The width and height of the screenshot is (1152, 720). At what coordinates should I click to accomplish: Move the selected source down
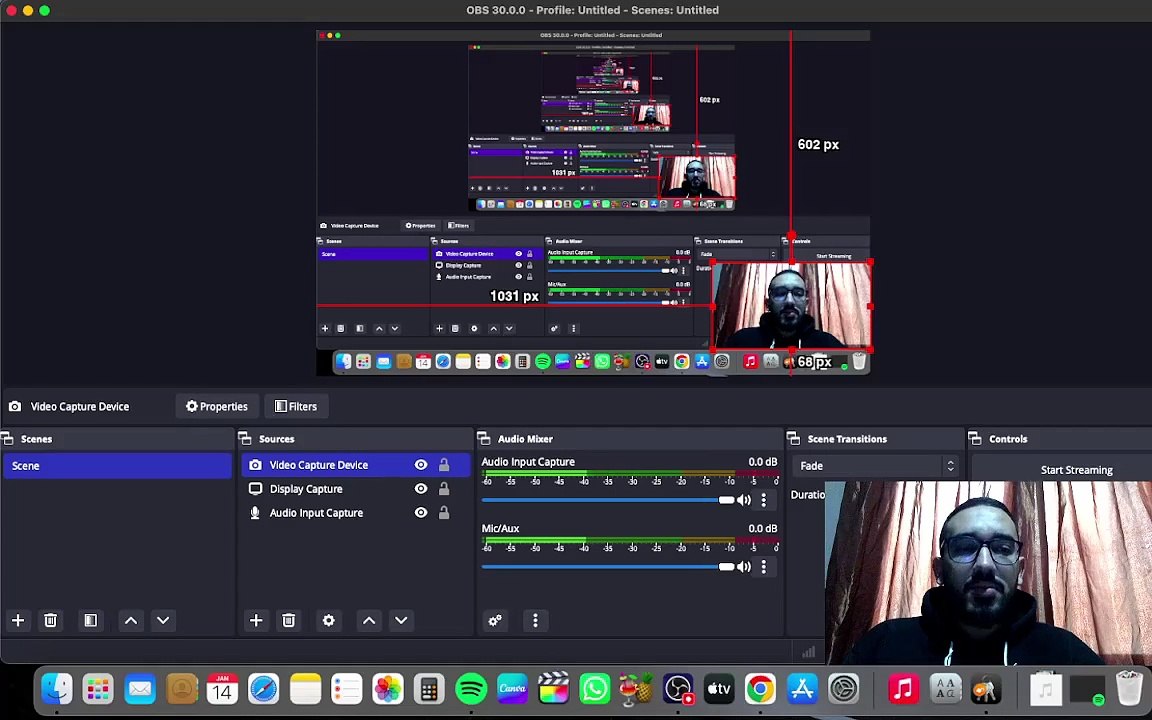click(x=401, y=621)
